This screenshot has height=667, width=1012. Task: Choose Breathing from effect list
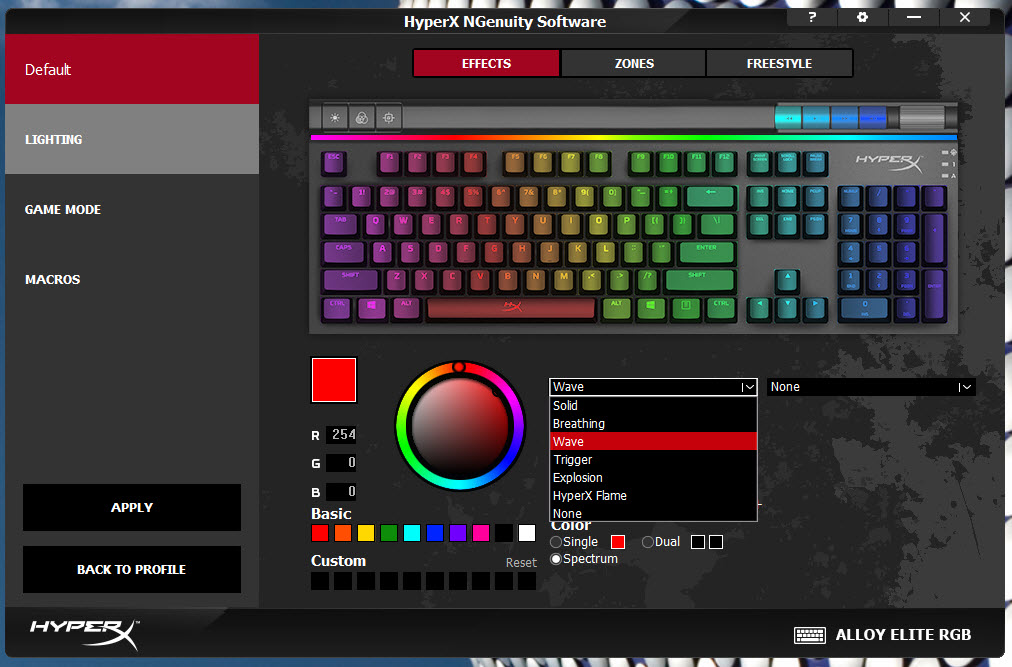point(653,424)
